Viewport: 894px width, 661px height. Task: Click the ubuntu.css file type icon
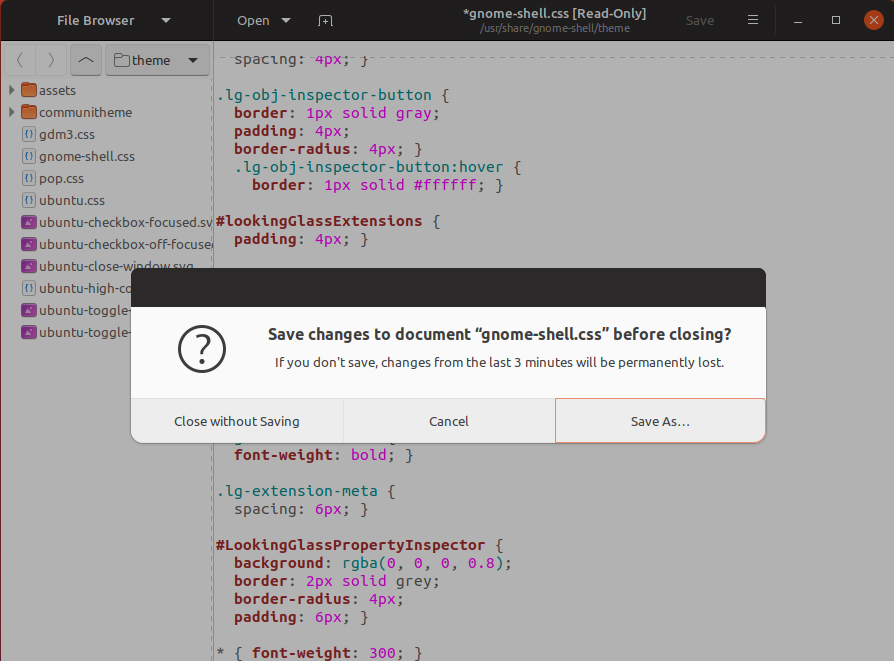point(29,201)
